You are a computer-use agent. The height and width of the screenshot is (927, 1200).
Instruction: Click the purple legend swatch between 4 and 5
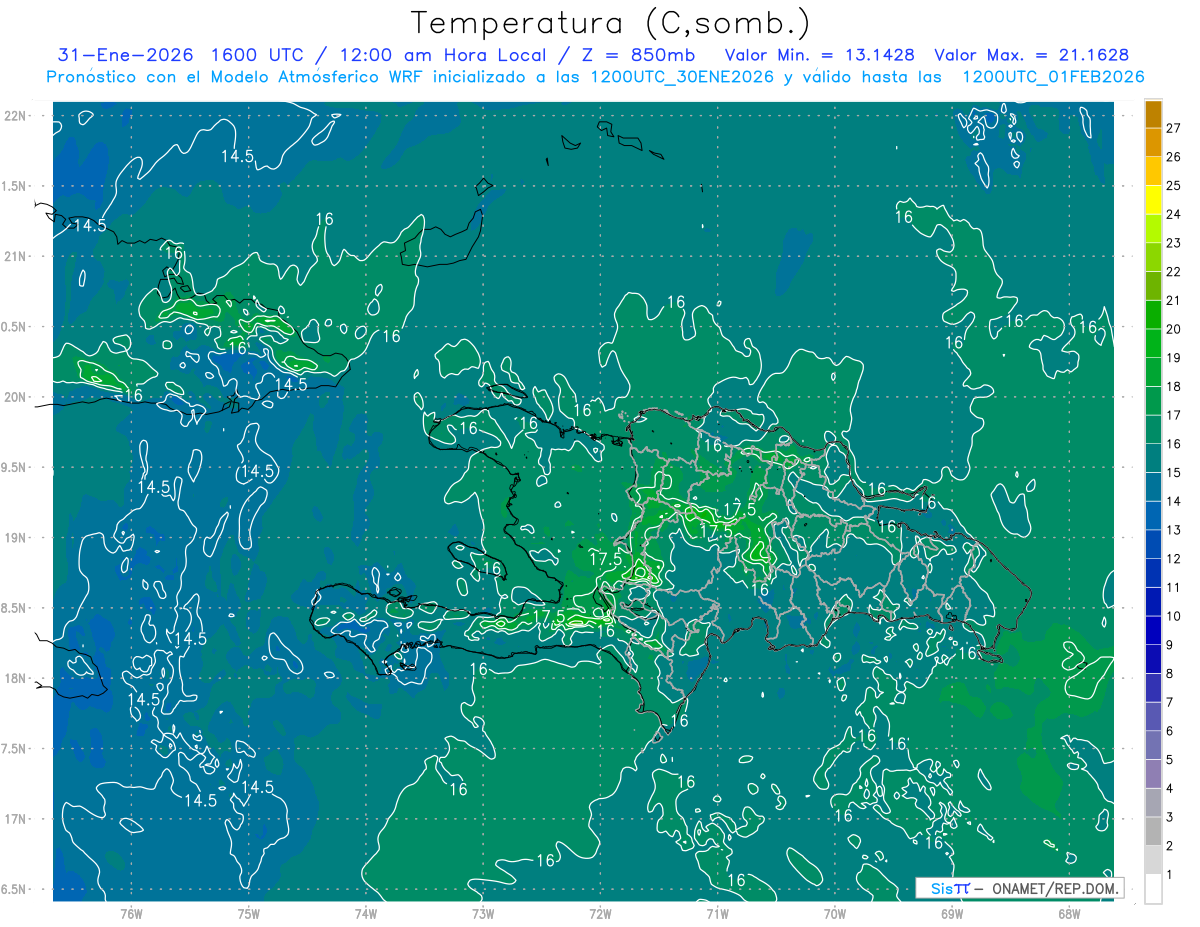pos(1153,774)
